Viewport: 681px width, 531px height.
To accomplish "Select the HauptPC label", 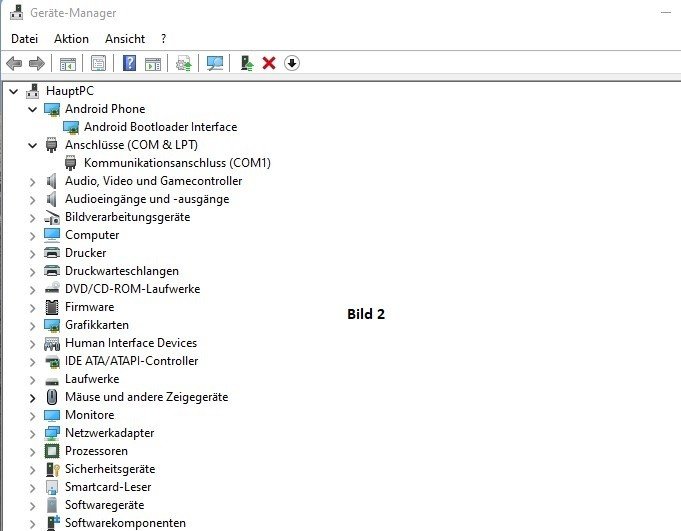I will pyautogui.click(x=70, y=91).
